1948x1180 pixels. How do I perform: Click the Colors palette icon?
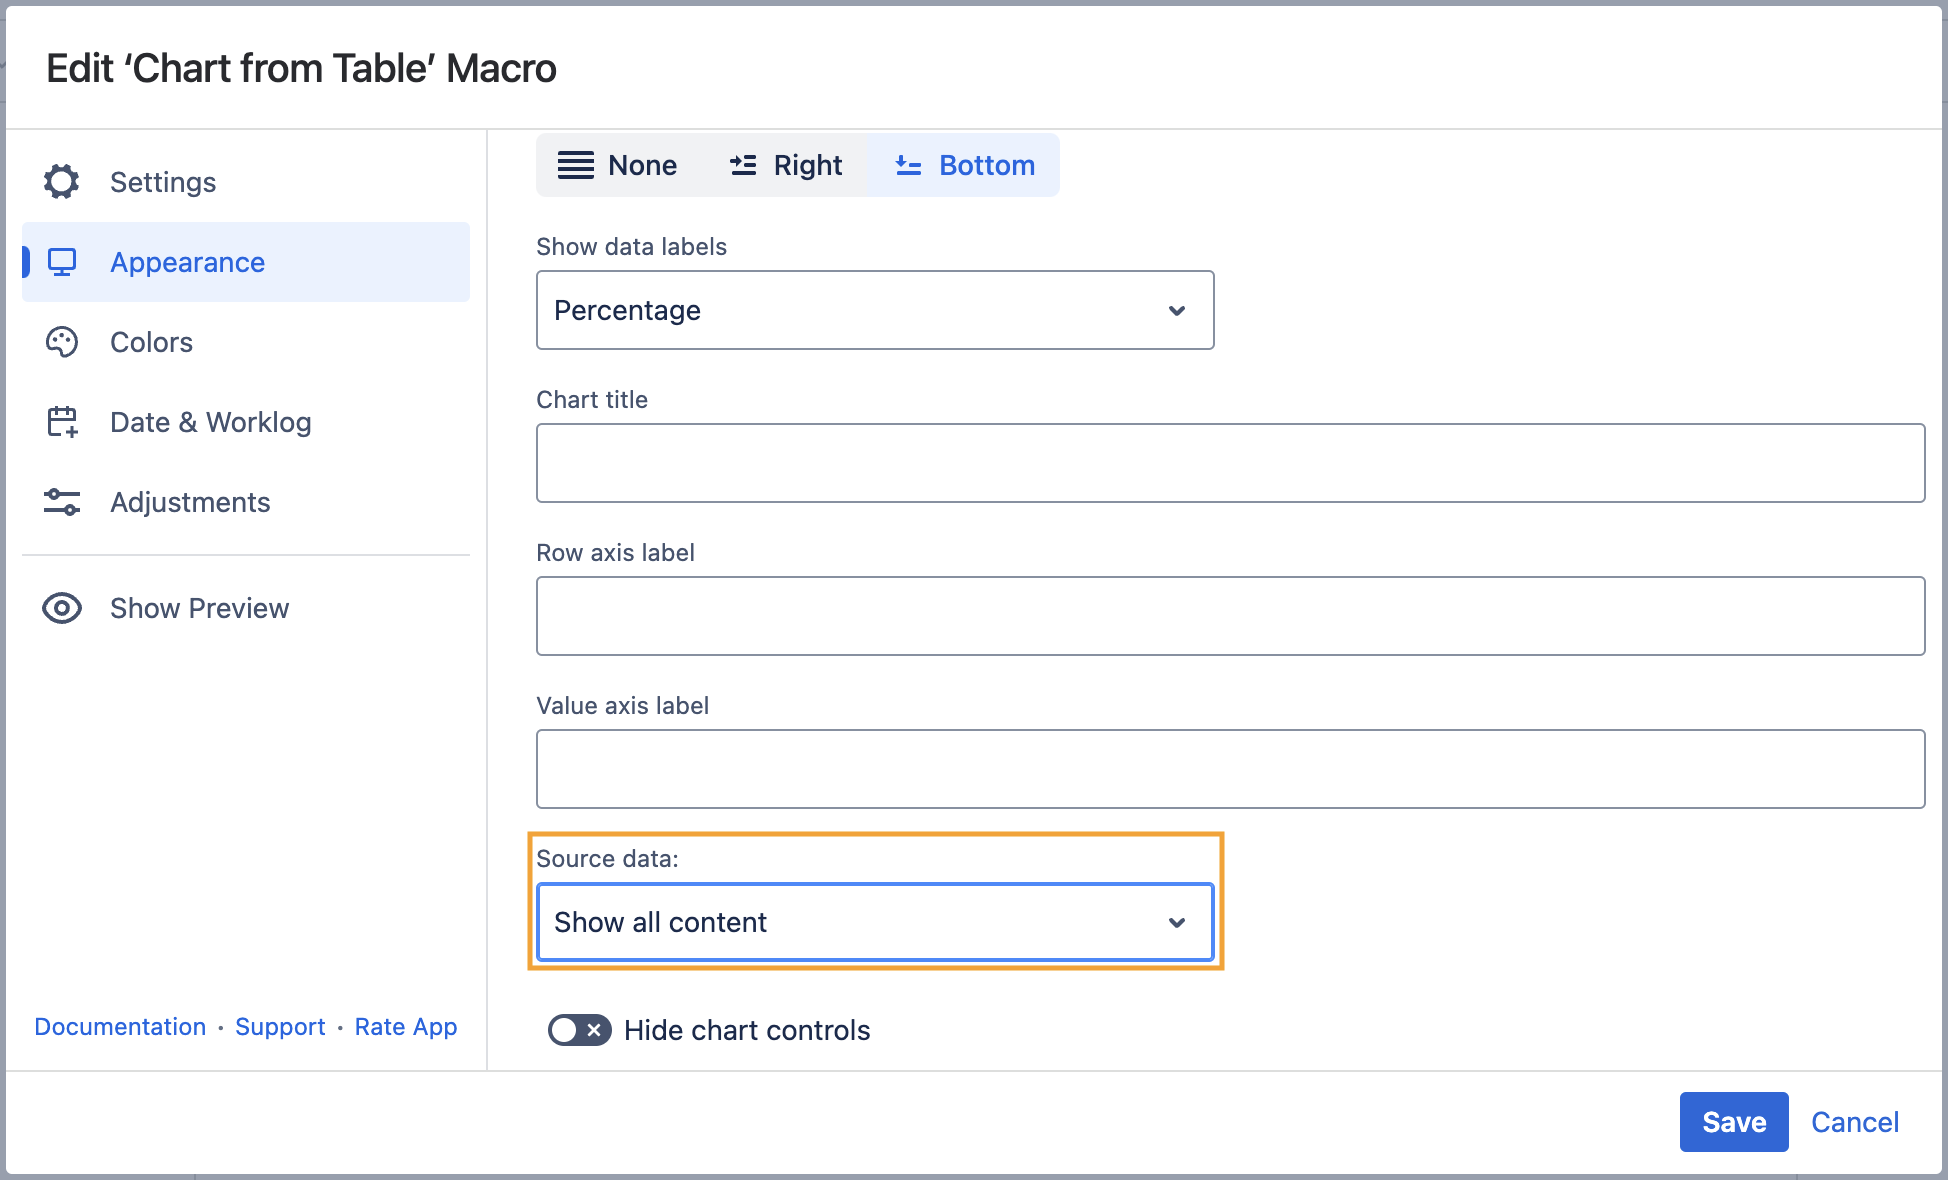[62, 342]
